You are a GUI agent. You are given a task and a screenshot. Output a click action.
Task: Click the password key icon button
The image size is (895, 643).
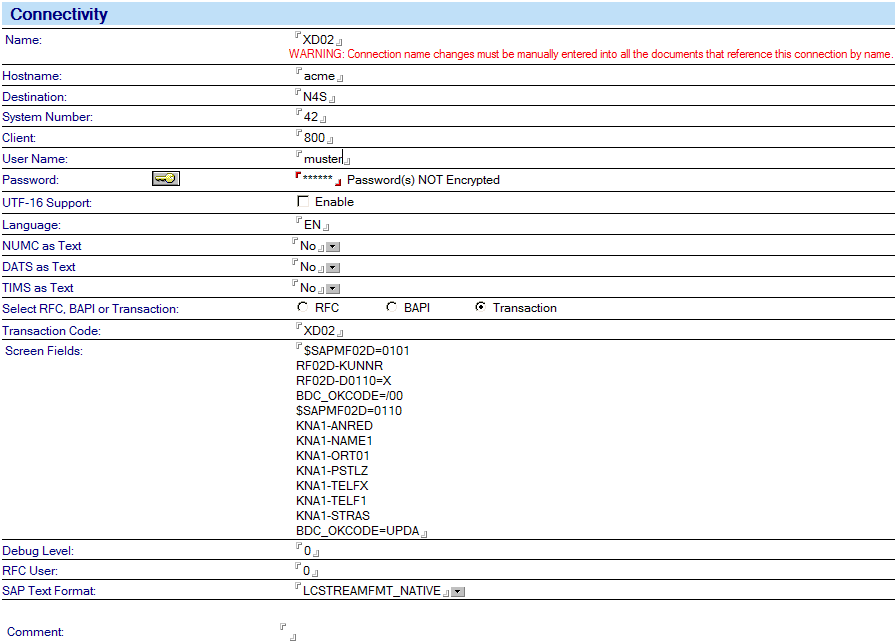point(166,179)
